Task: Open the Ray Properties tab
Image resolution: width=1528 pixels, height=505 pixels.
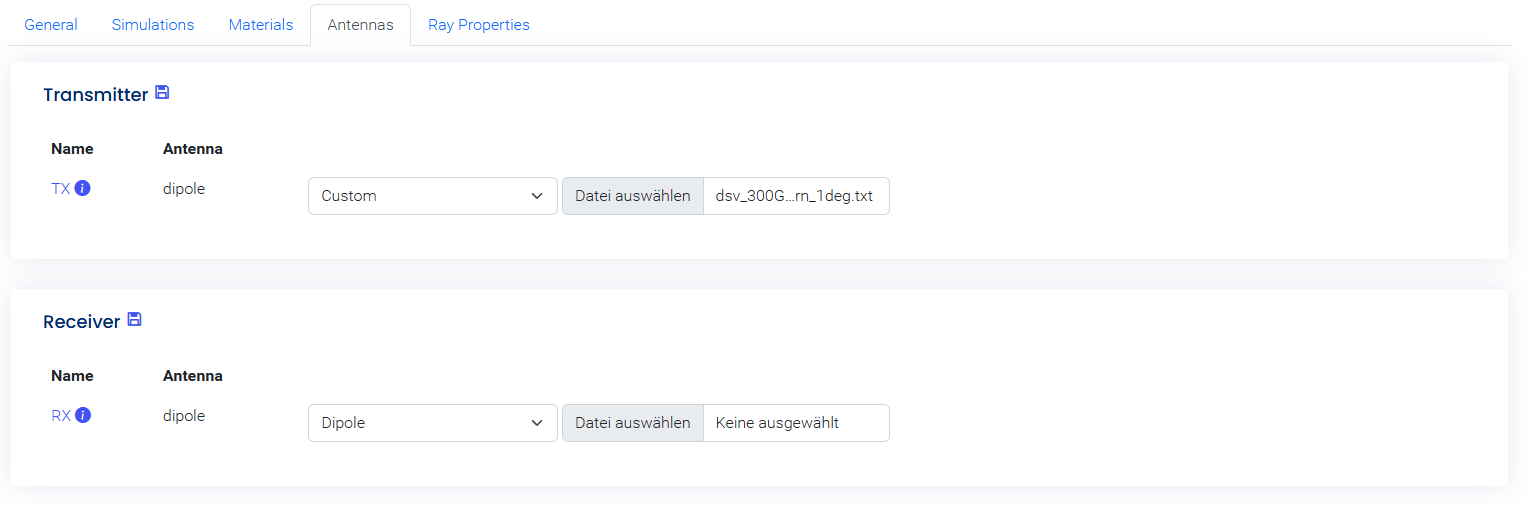Action: click(x=479, y=25)
